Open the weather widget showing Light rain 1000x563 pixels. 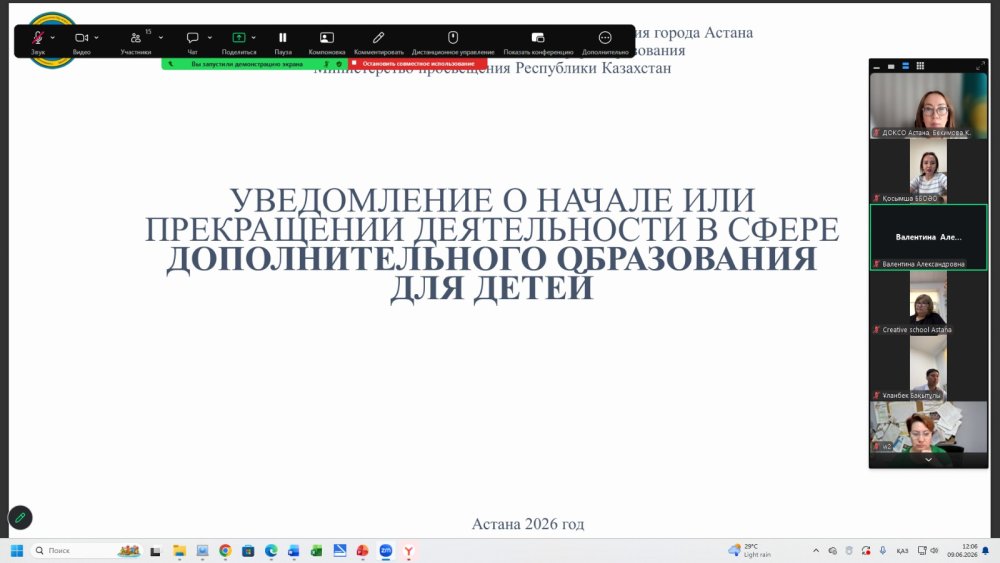[x=751, y=551]
